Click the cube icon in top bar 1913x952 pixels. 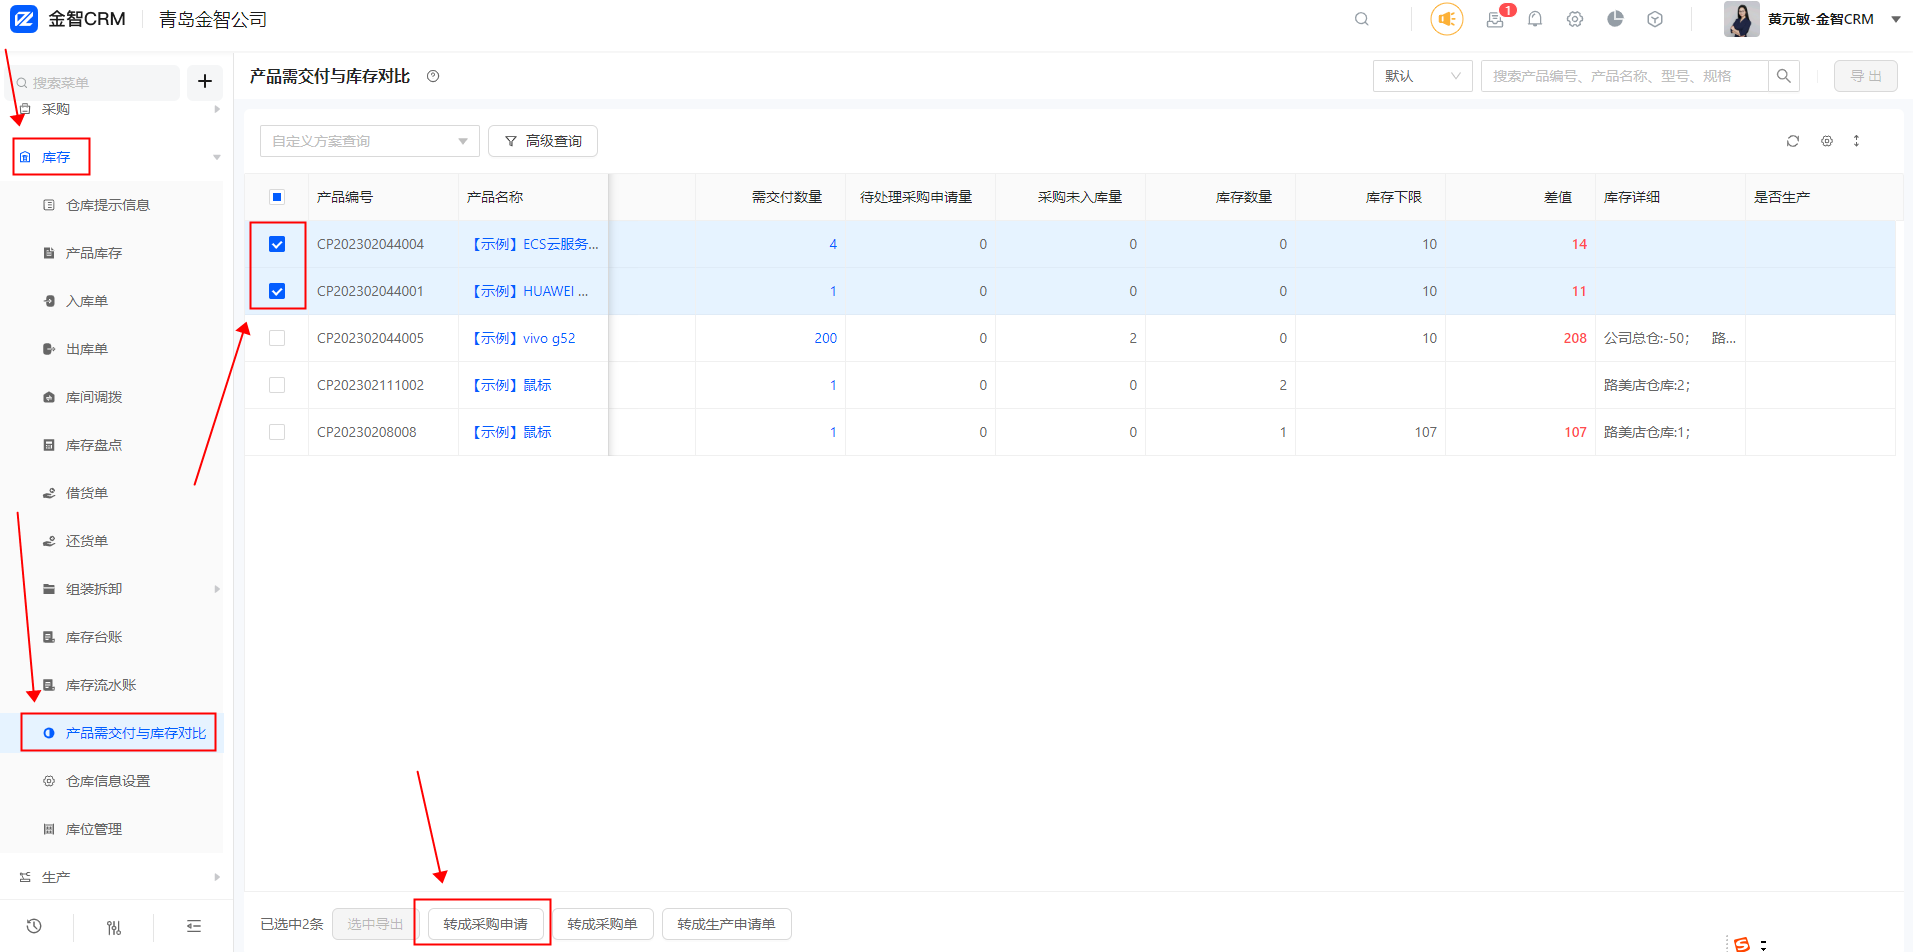1655,19
